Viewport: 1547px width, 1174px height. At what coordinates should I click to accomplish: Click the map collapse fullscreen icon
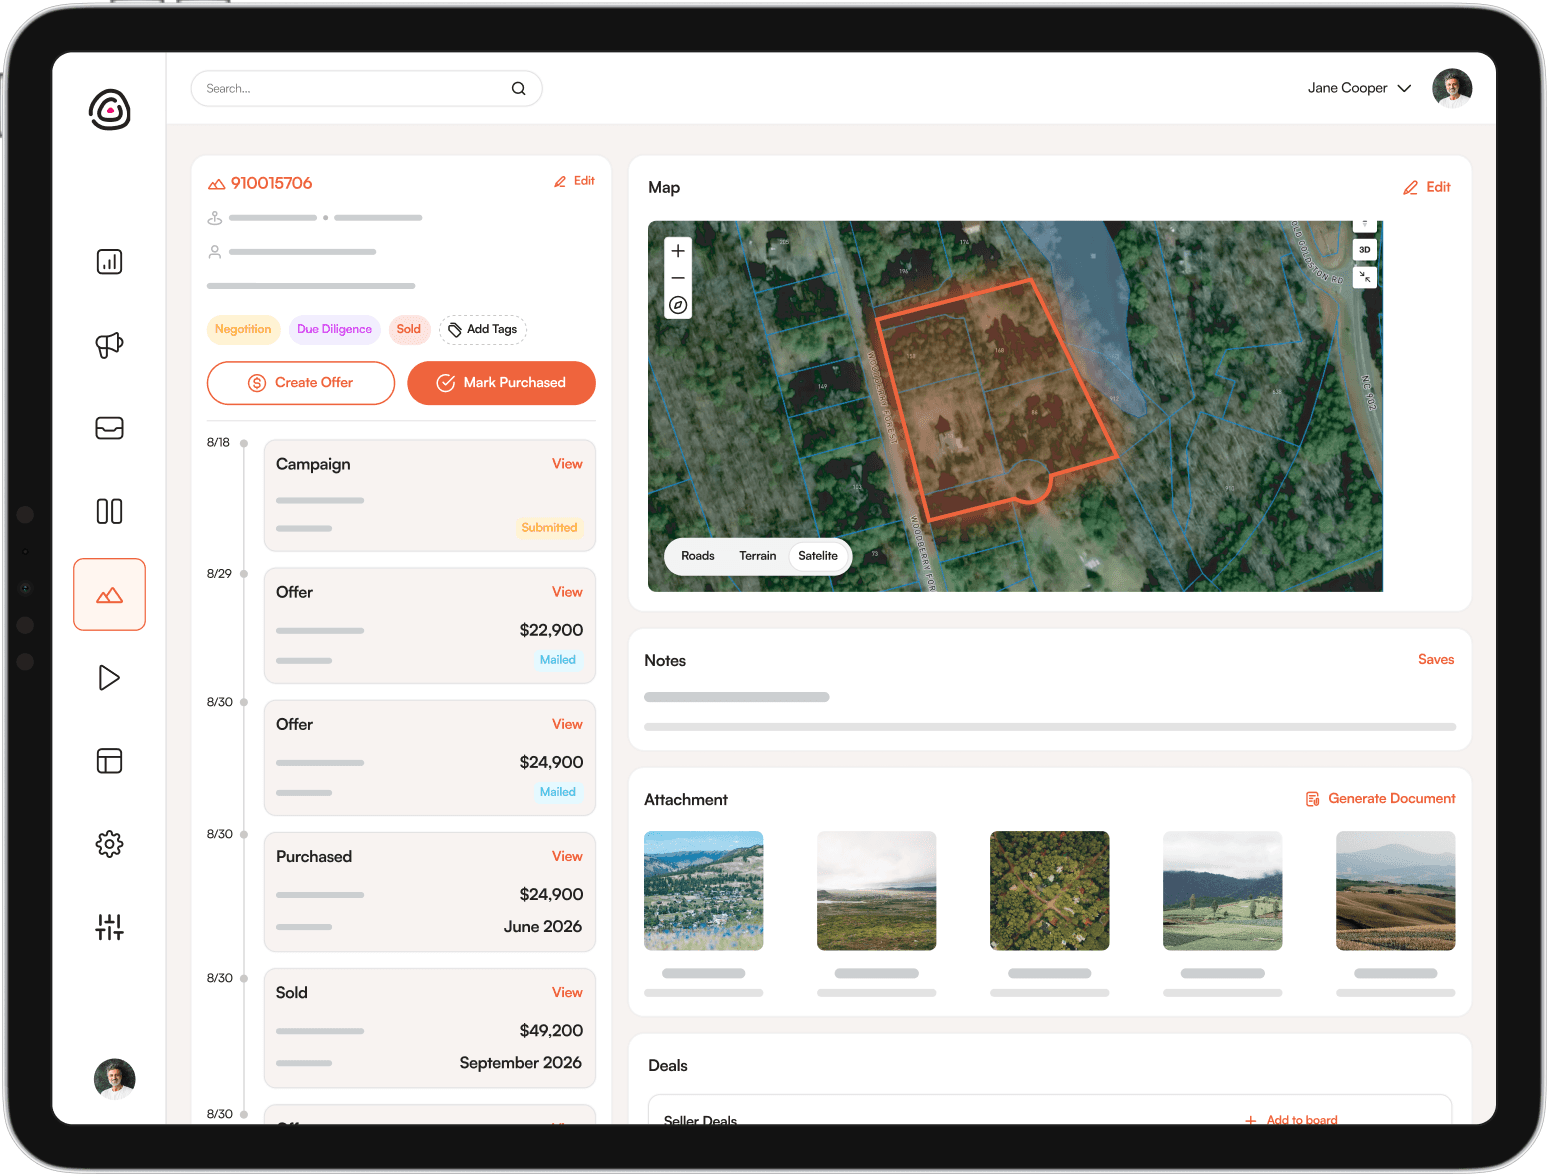(x=1364, y=277)
